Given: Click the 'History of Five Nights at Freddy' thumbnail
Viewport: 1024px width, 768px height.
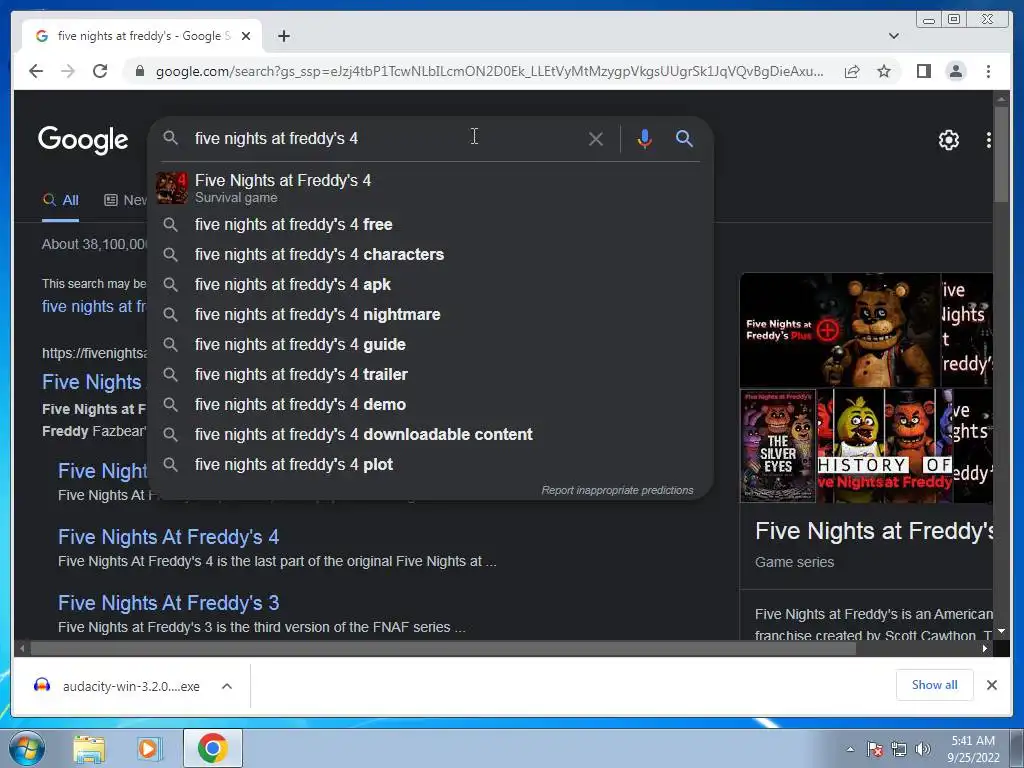Looking at the screenshot, I should tap(884, 445).
